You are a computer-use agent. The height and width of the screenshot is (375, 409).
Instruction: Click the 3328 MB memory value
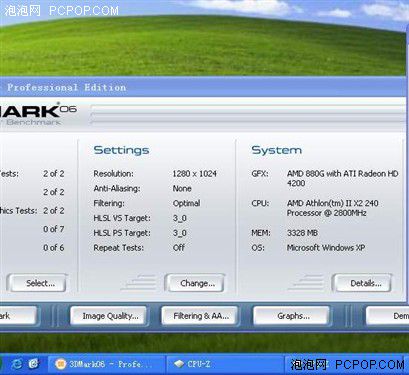[x=303, y=233]
